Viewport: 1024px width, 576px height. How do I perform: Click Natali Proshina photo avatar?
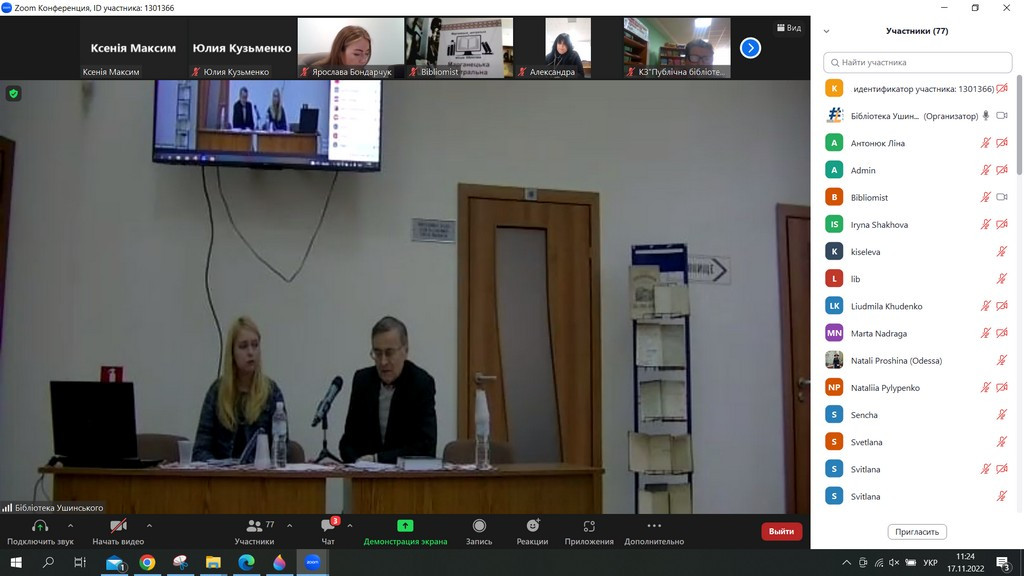[834, 360]
